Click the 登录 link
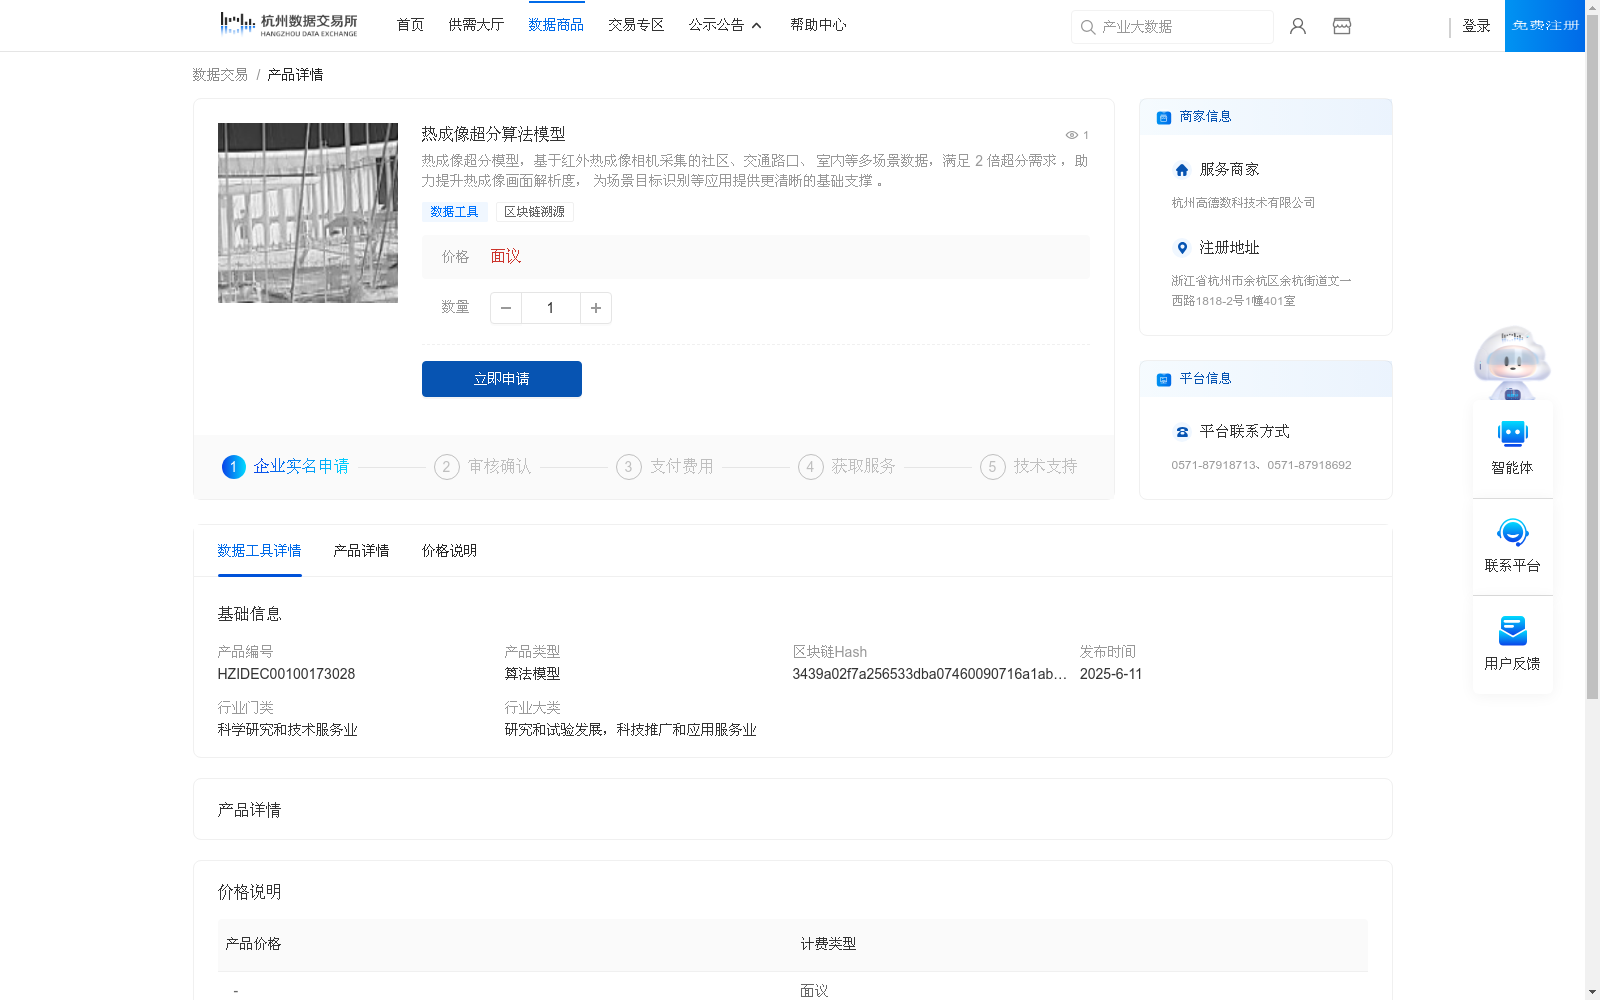Image resolution: width=1600 pixels, height=1000 pixels. 1476,26
